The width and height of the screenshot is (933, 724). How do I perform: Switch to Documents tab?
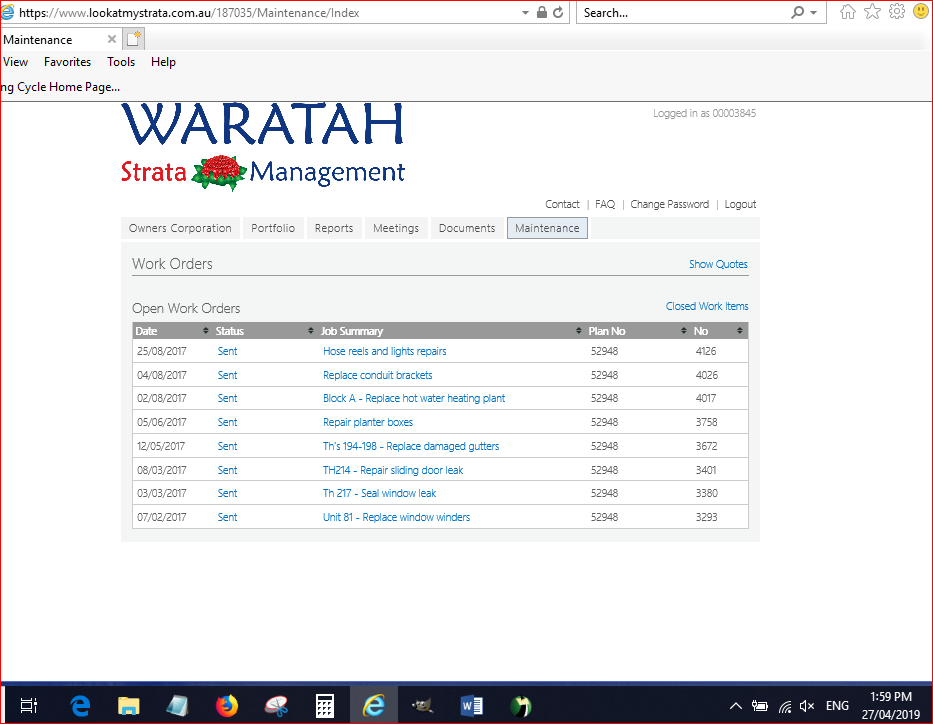pyautogui.click(x=467, y=228)
